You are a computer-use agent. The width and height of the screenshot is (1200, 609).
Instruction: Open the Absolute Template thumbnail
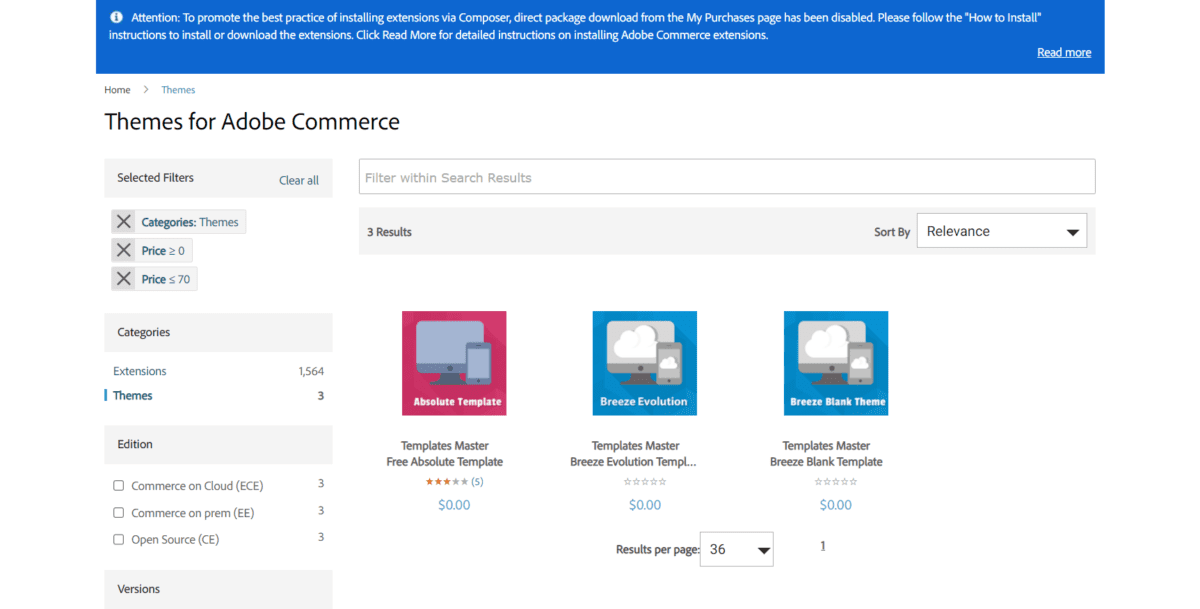[x=454, y=363]
